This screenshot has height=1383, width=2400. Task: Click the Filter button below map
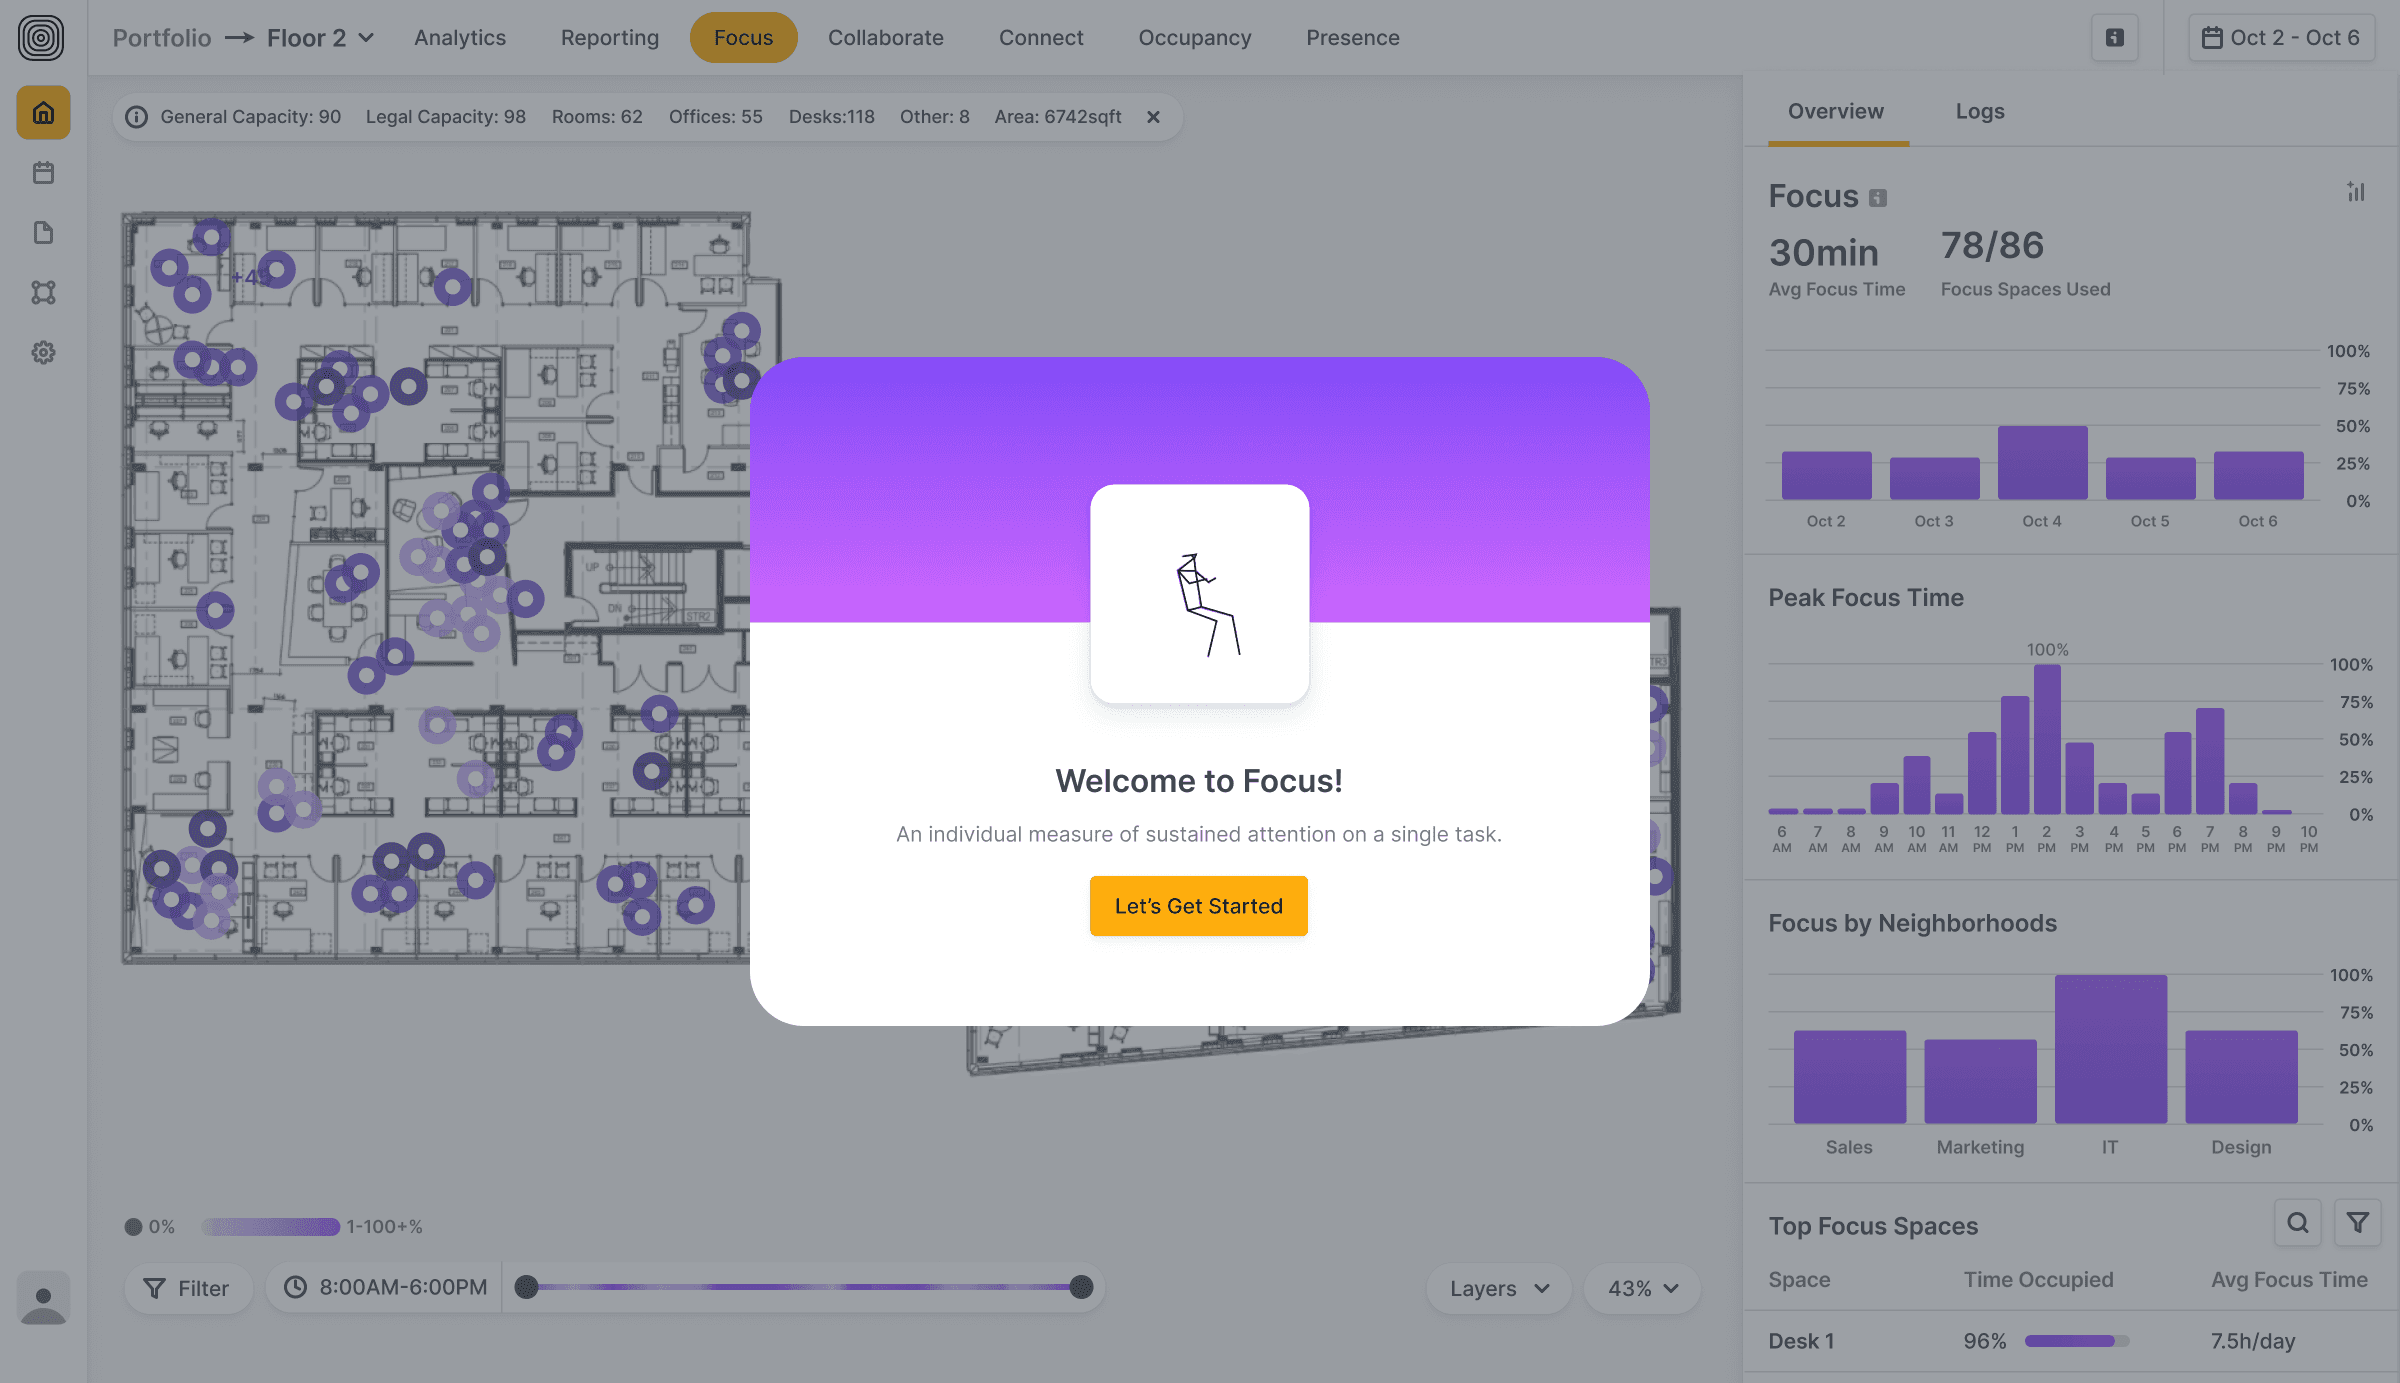pos(187,1289)
